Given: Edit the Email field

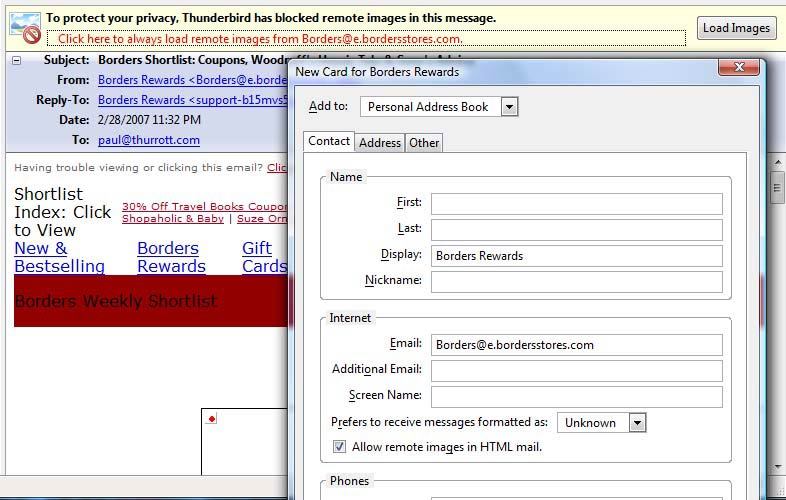Looking at the screenshot, I should (576, 345).
